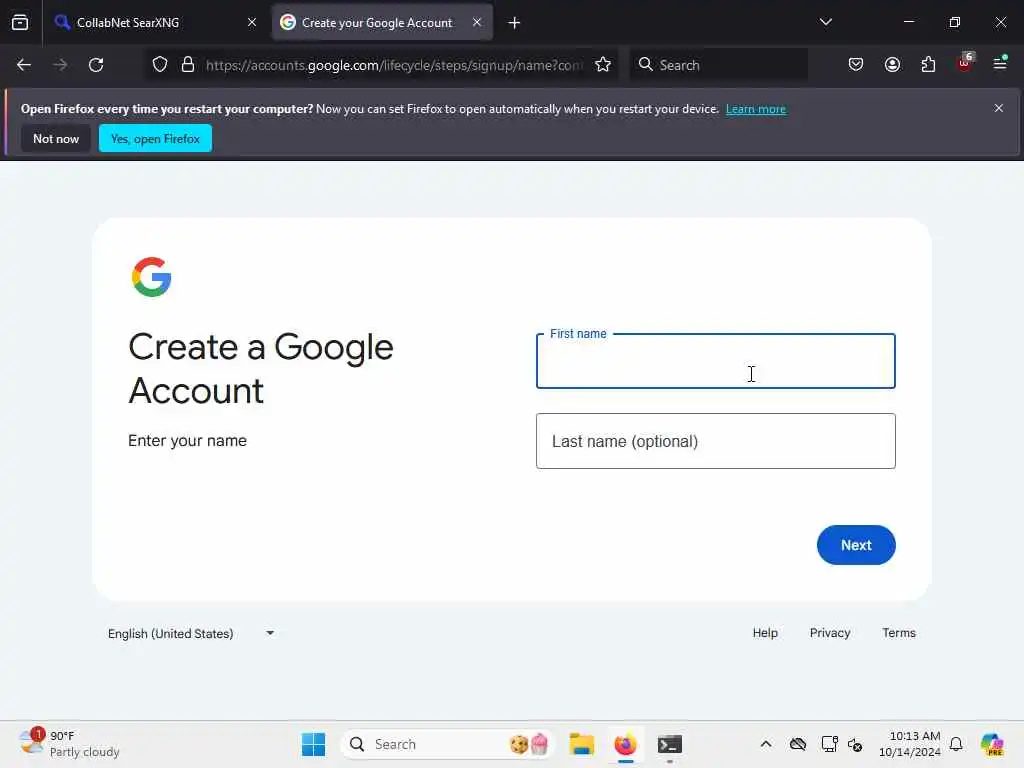The height and width of the screenshot is (768, 1024).
Task: Open the Terminal app from the taskbar
Action: [669, 744]
